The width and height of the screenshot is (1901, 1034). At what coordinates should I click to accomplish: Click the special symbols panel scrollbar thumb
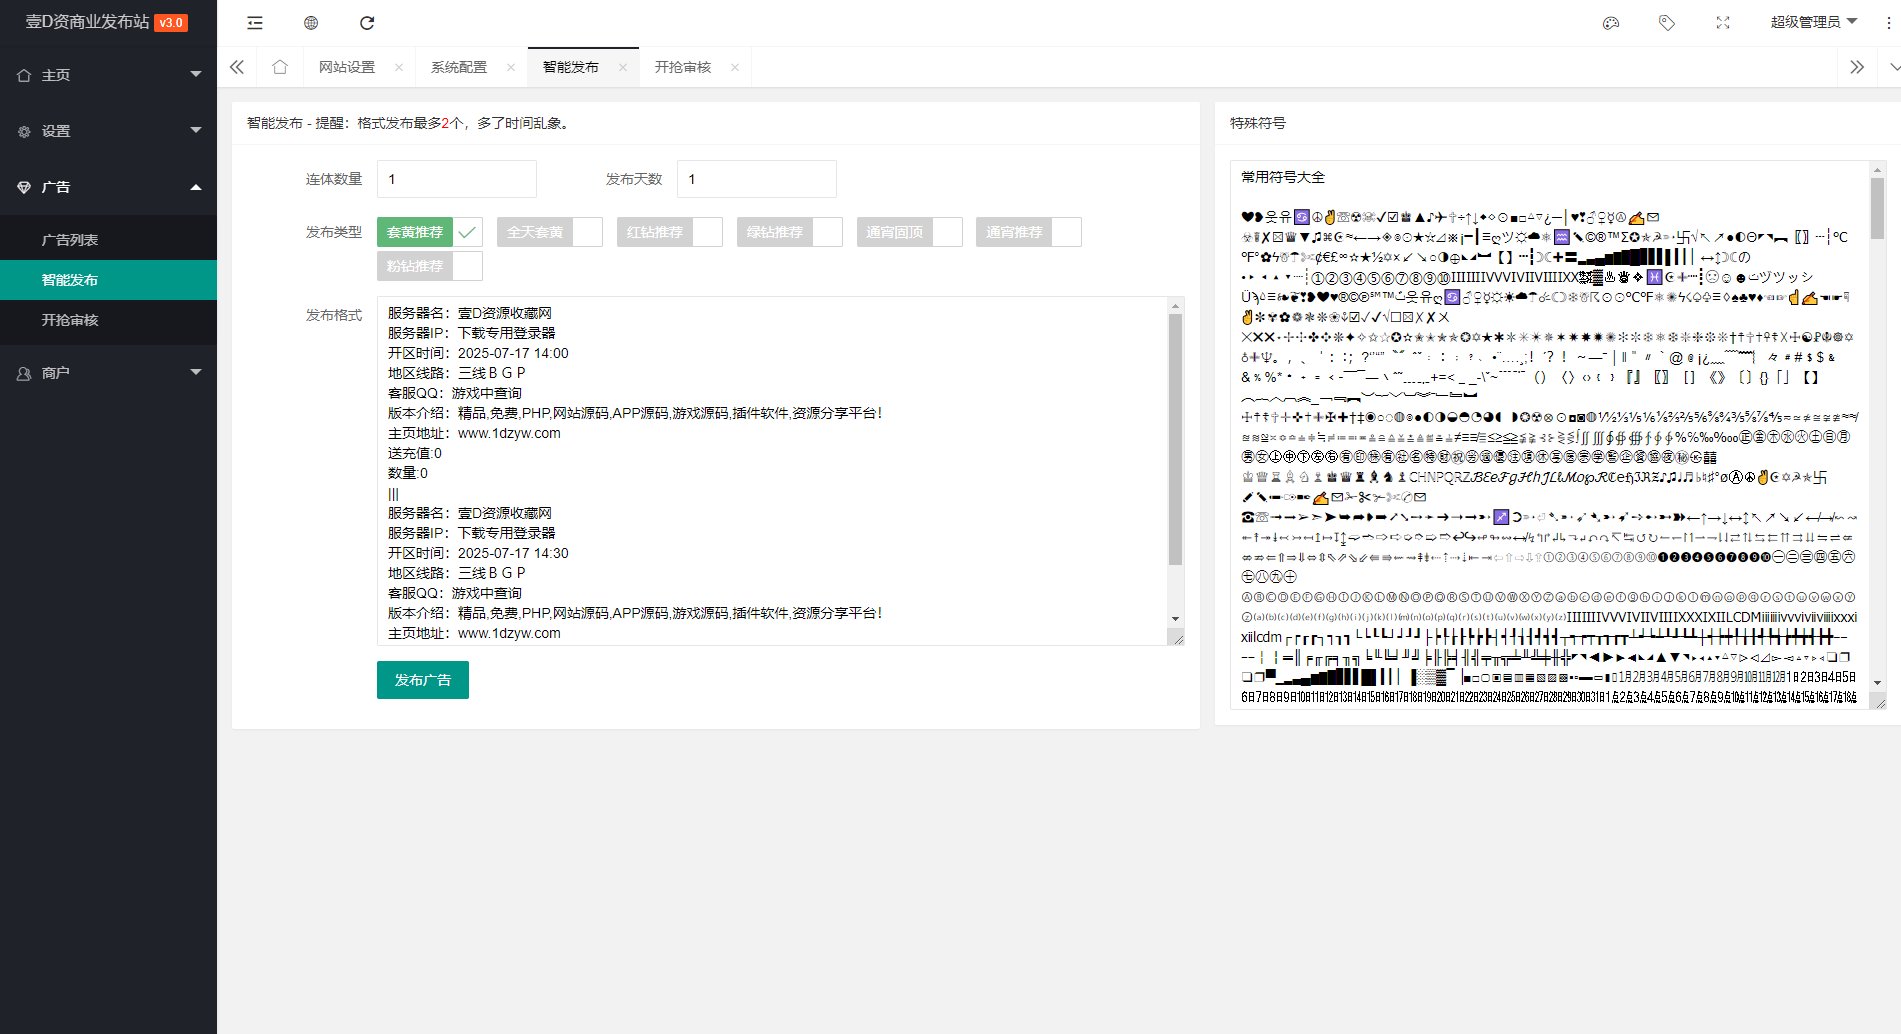coord(1878,208)
